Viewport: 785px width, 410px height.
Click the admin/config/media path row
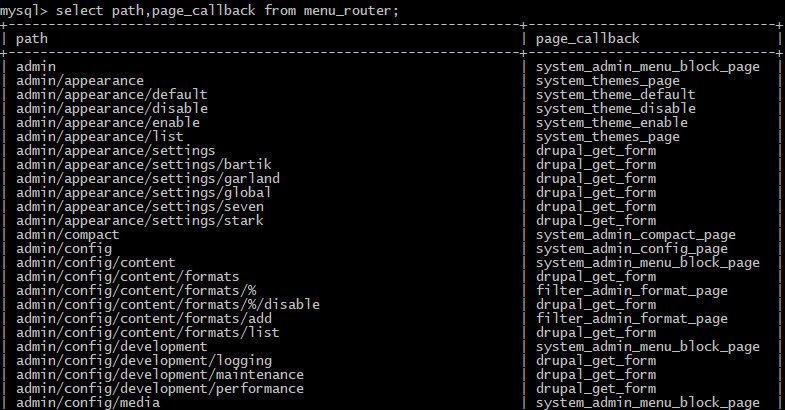pos(80,402)
